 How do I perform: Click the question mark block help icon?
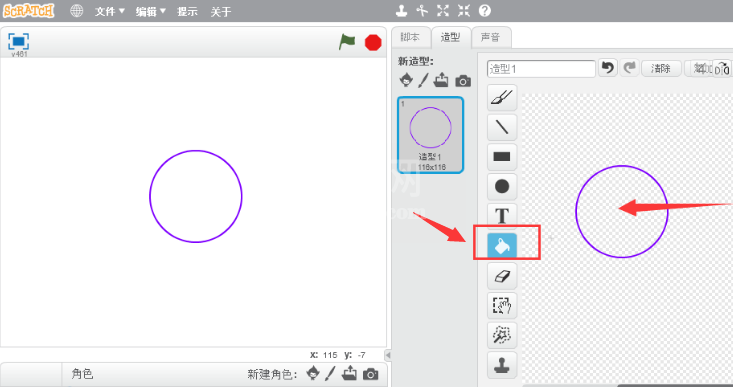click(x=485, y=11)
